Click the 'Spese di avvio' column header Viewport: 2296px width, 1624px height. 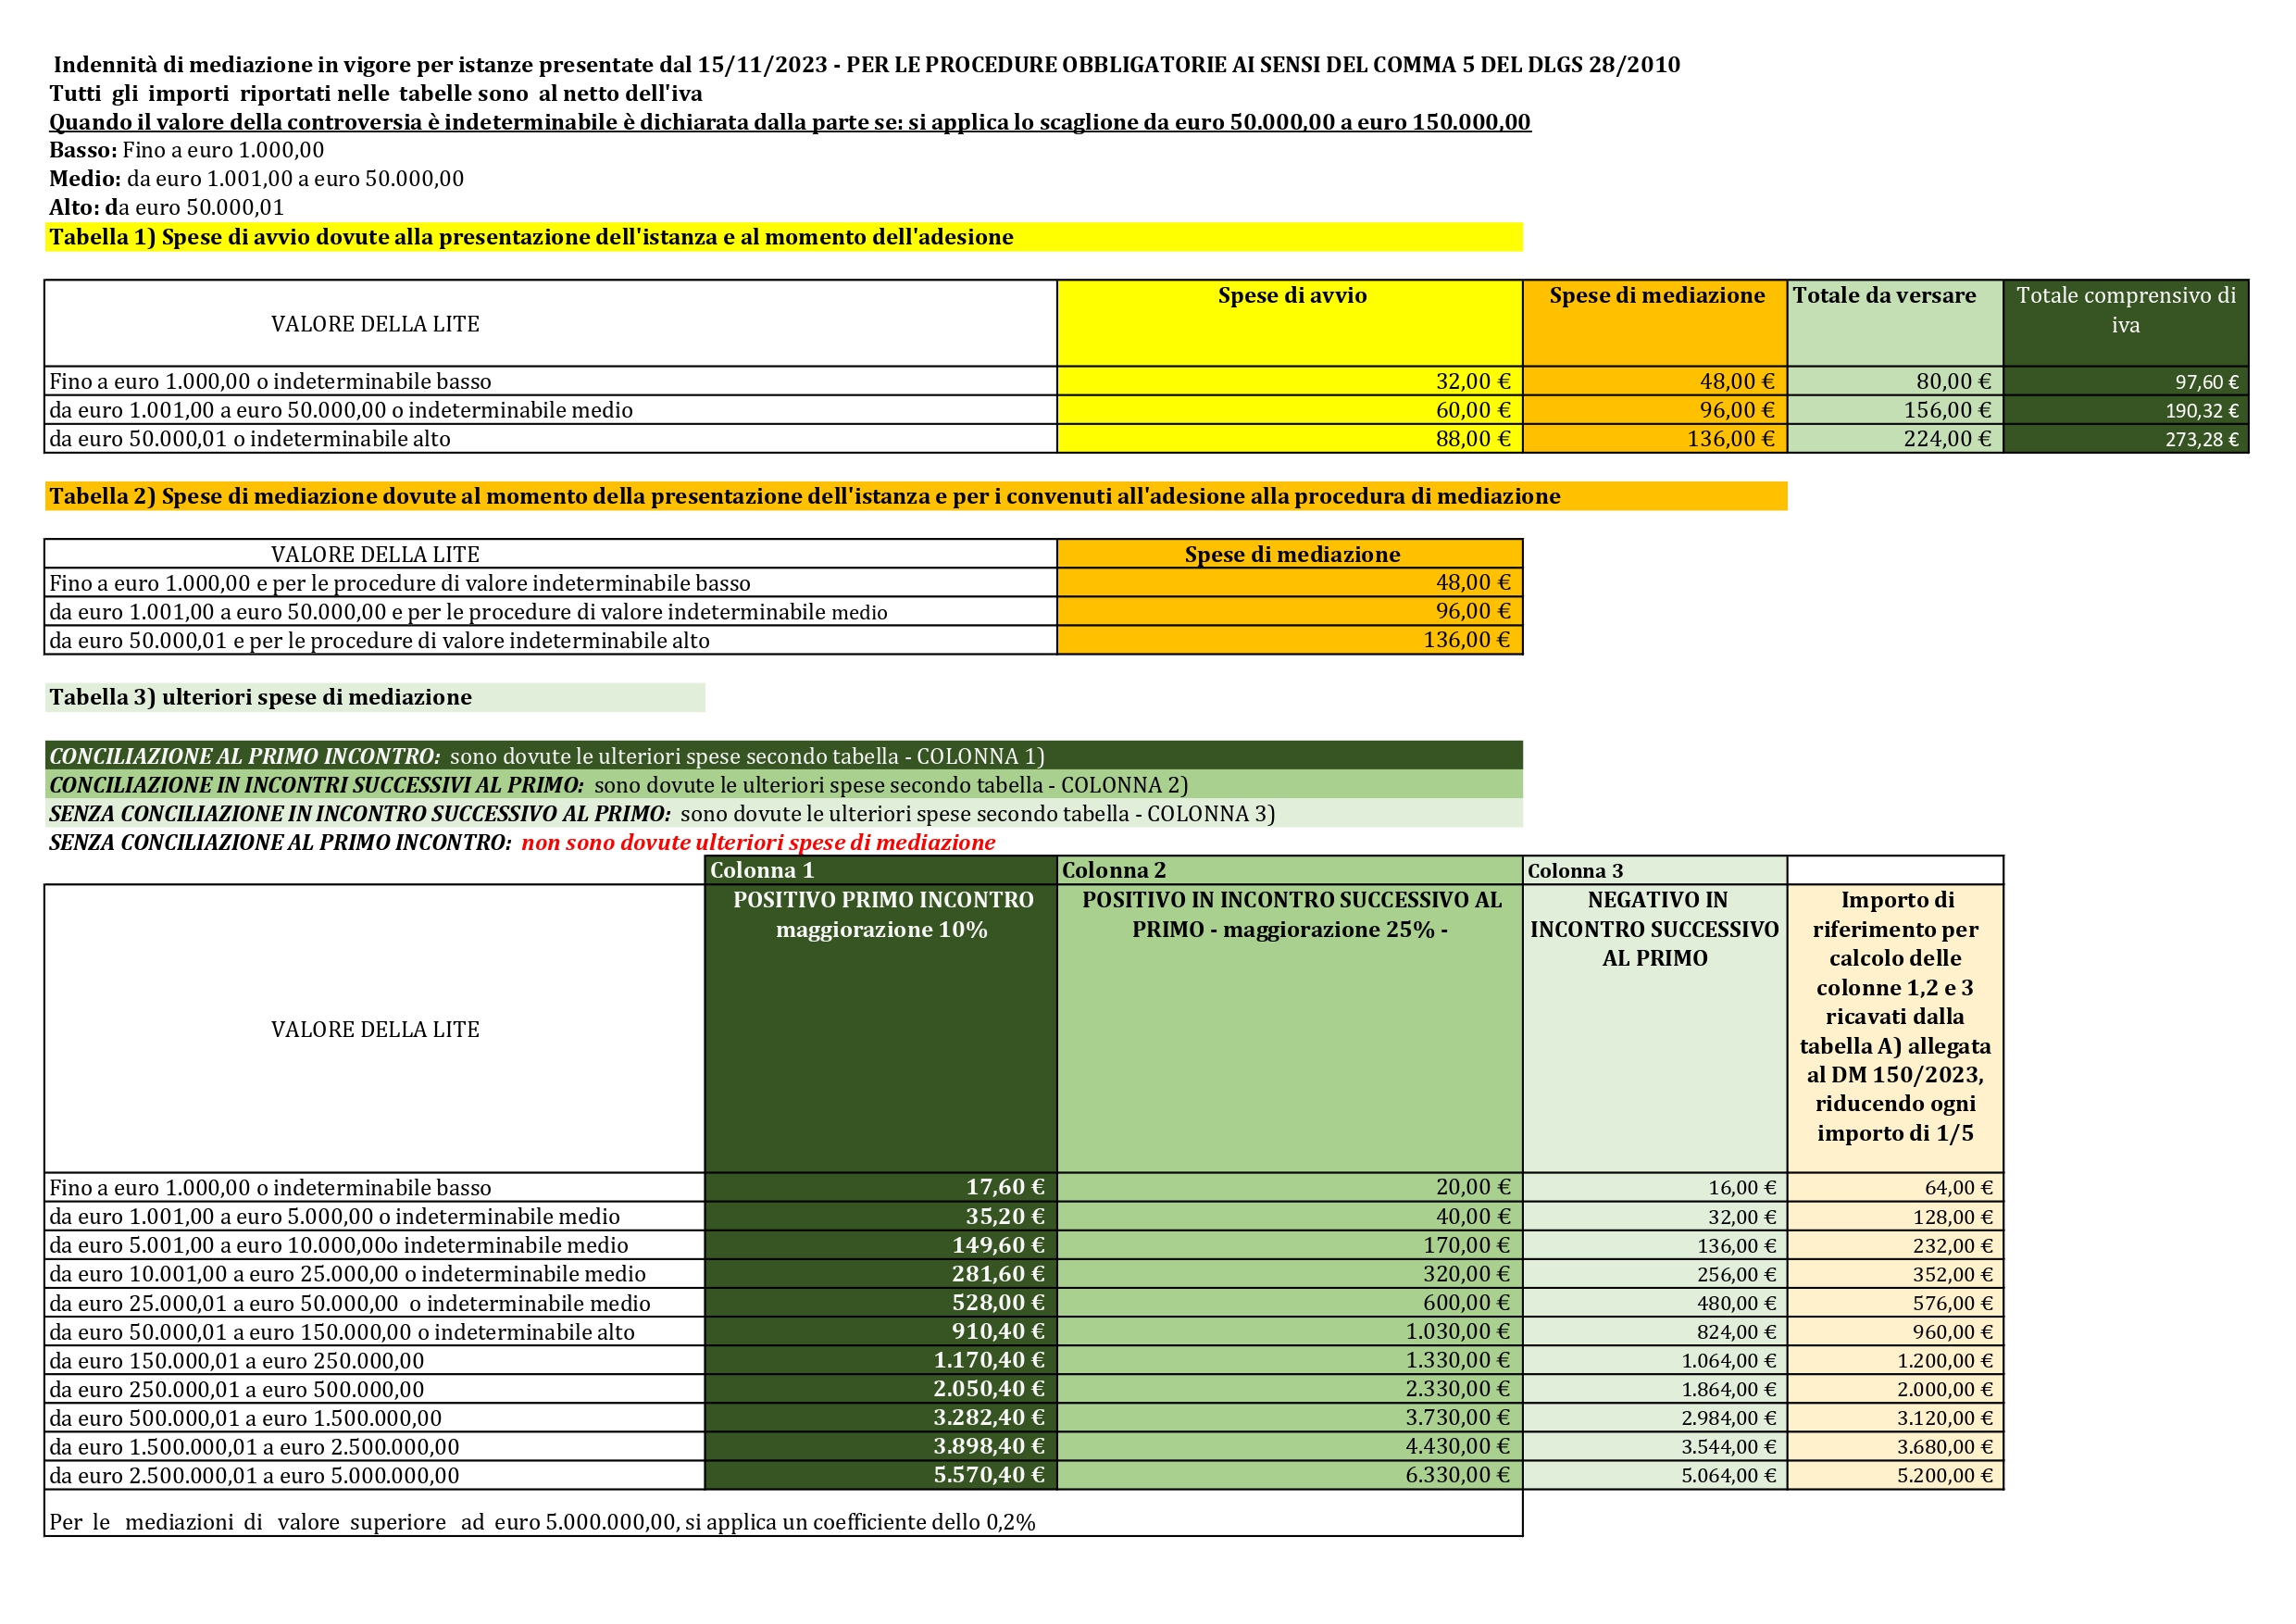click(1290, 323)
